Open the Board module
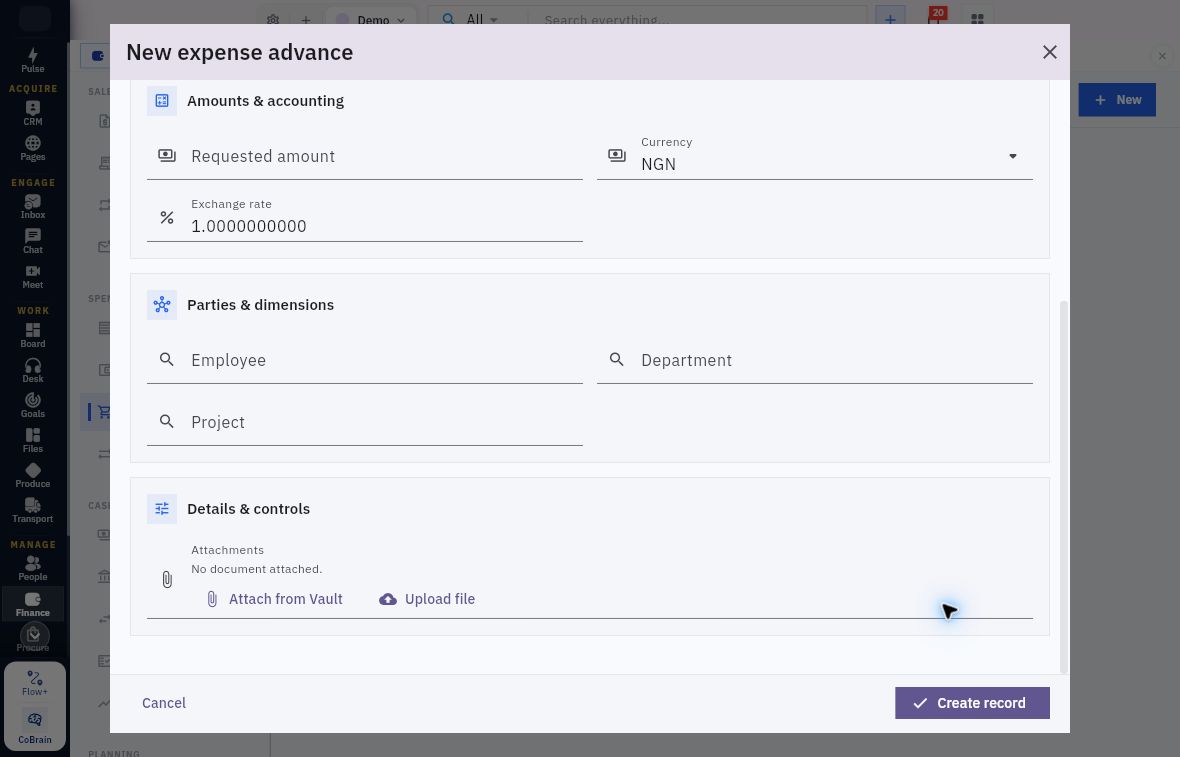1180x757 pixels. coord(32,335)
